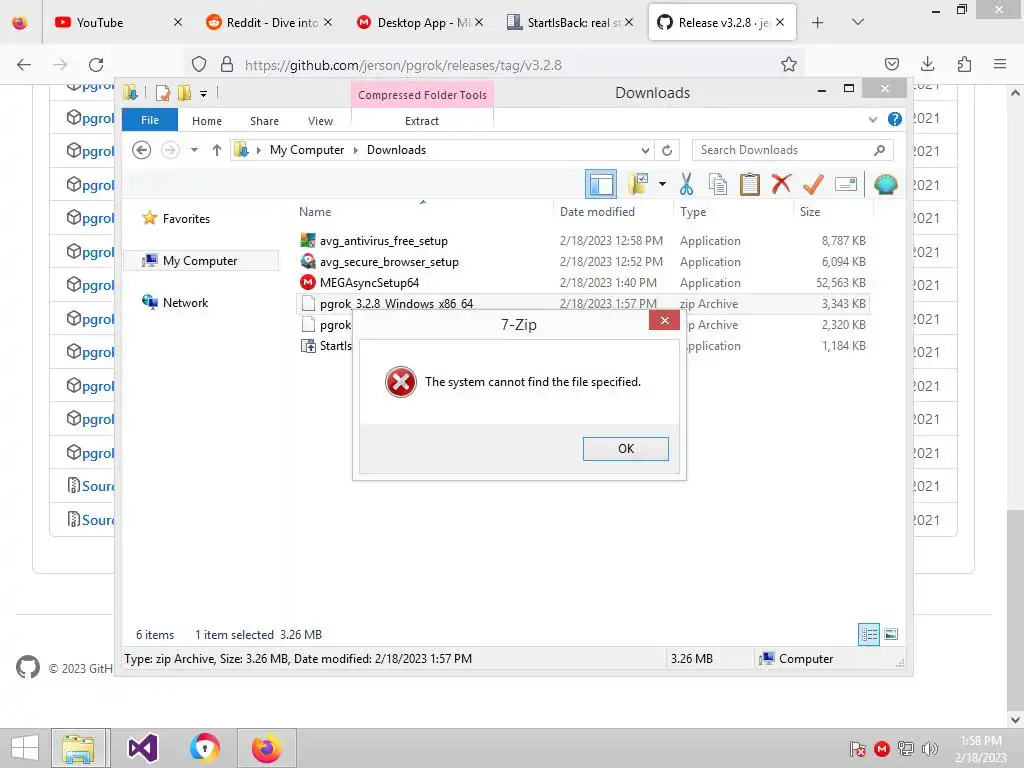Click the blue shell globe toolbar icon
The width and height of the screenshot is (1024, 768).
click(x=885, y=184)
